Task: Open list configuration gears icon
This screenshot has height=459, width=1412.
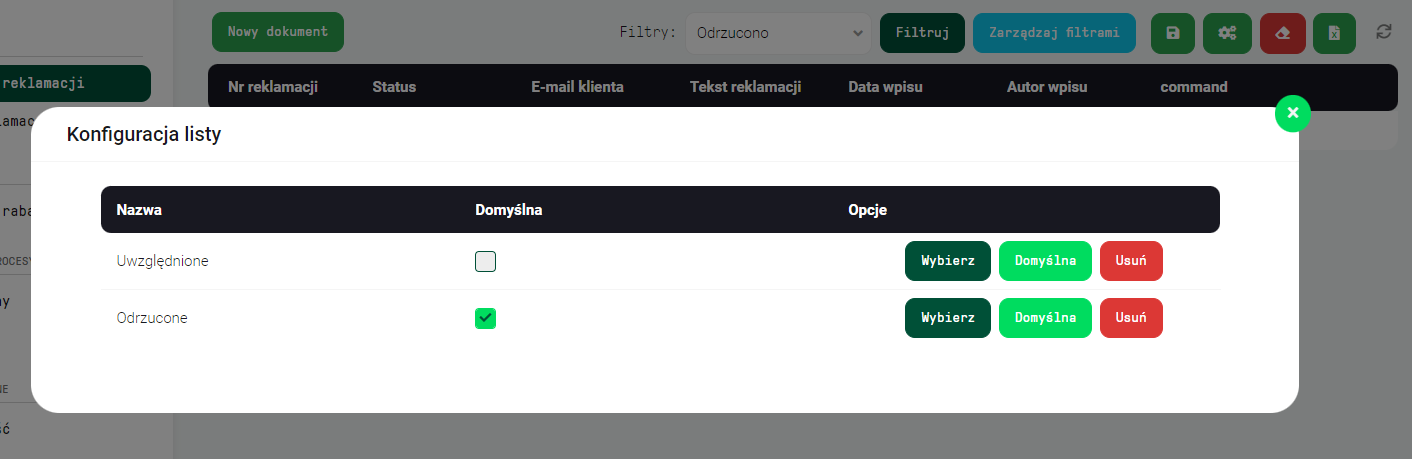Action: 1227,33
